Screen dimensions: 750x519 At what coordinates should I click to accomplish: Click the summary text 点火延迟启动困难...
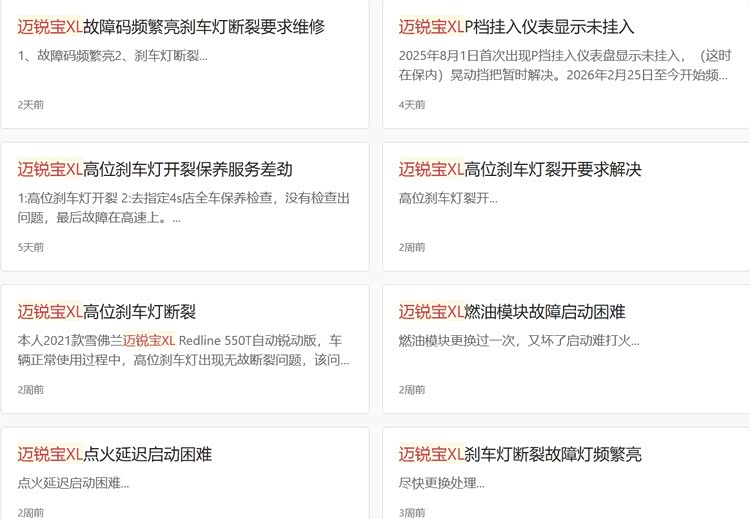pyautogui.click(x=73, y=483)
